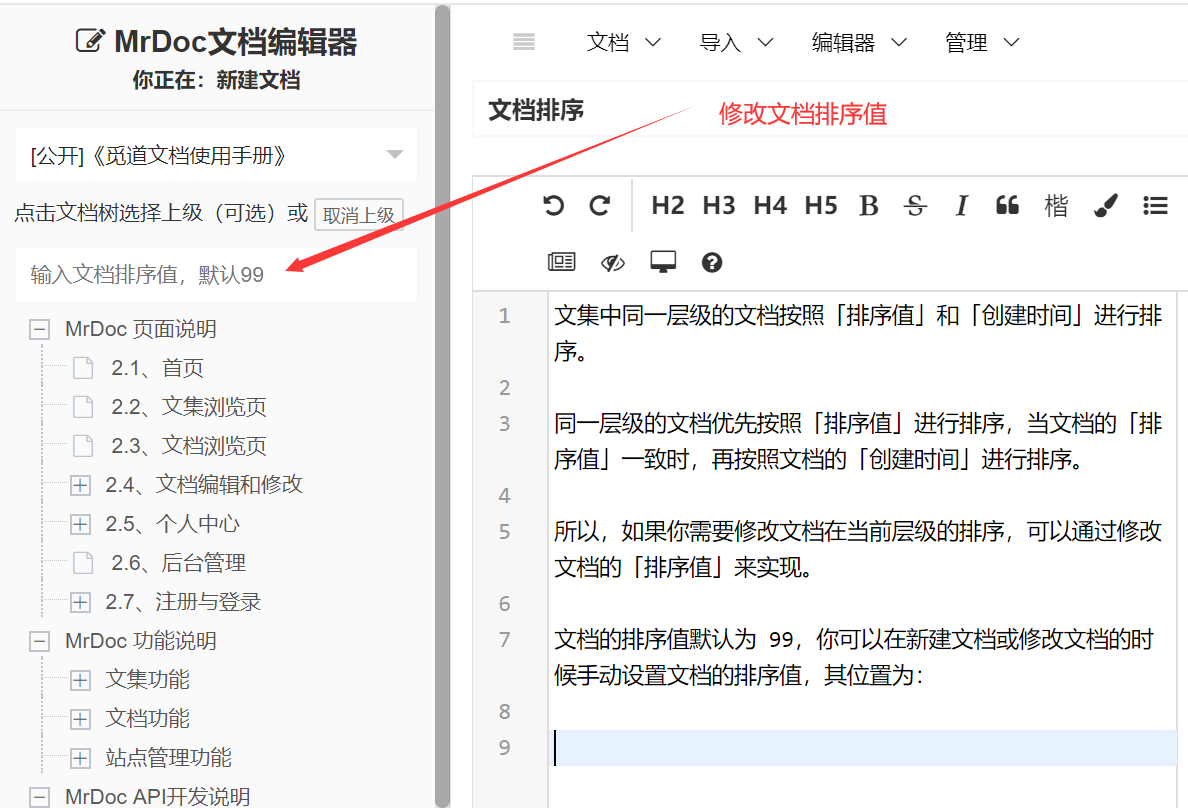Collapse the MrDoc 页面说明 tree node
Image resolution: width=1188 pixels, height=808 pixels.
click(40, 330)
